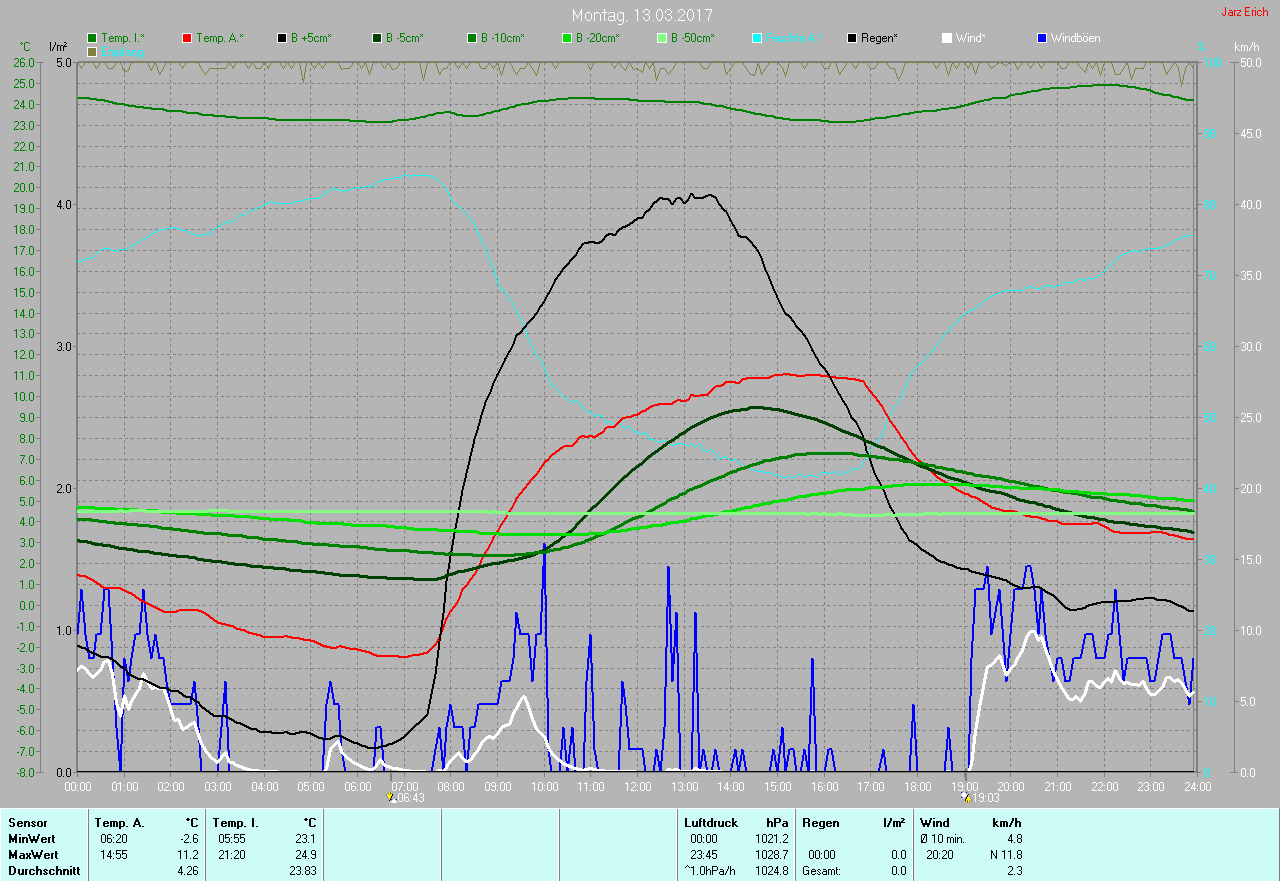
Task: Click the sunrise icon at 06:43
Action: [392, 798]
